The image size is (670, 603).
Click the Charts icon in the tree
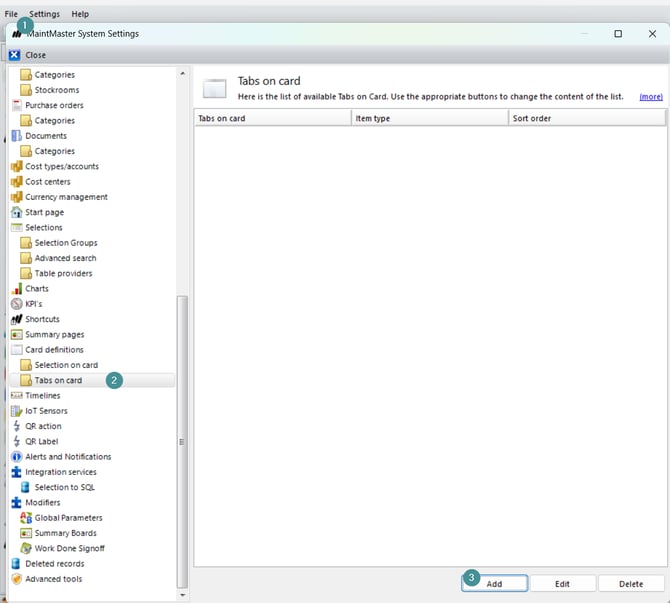point(16,289)
